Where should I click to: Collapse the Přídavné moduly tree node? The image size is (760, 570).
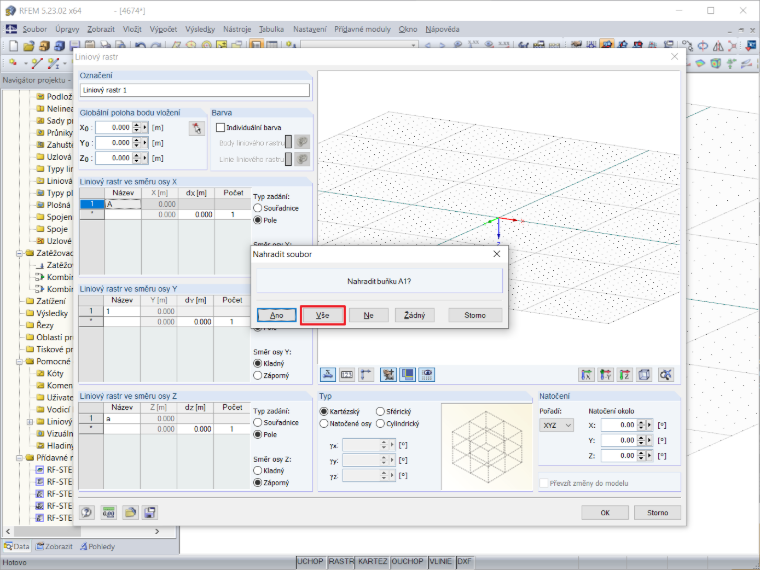(x=19, y=458)
